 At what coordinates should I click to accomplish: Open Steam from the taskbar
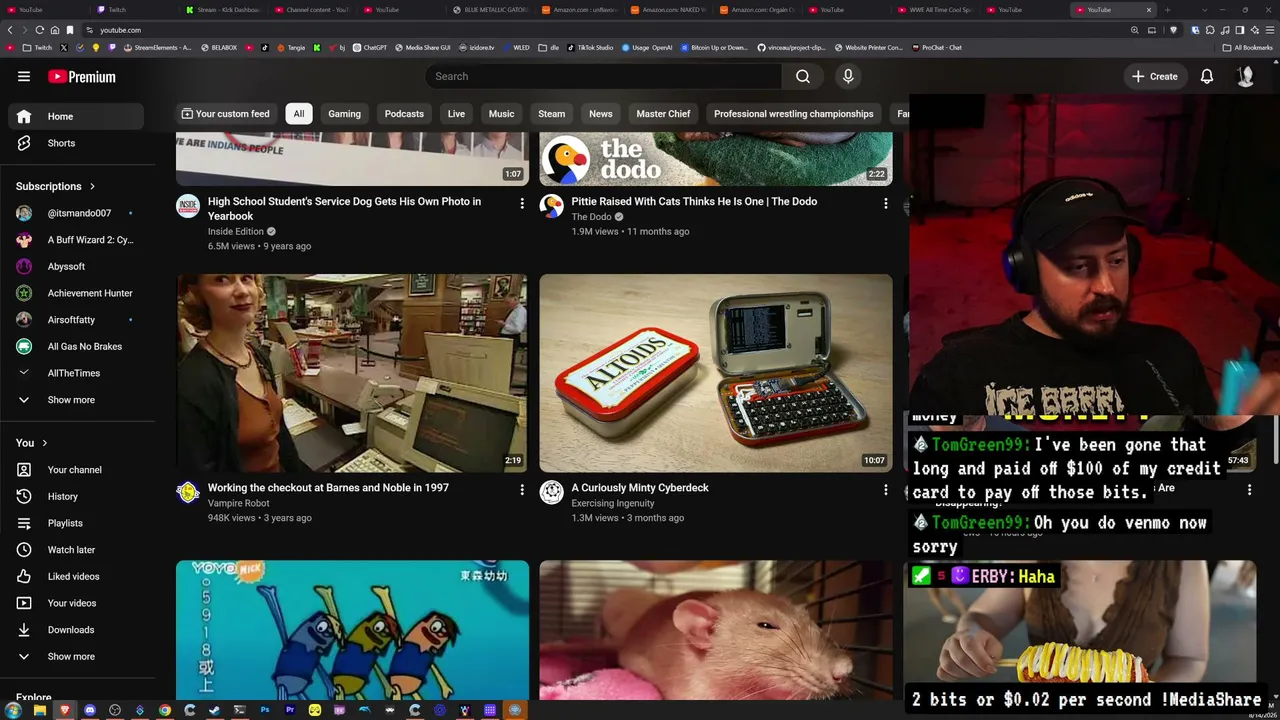[214, 710]
